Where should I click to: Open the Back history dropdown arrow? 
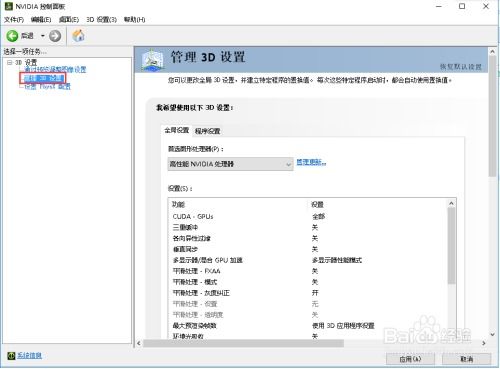coord(42,35)
